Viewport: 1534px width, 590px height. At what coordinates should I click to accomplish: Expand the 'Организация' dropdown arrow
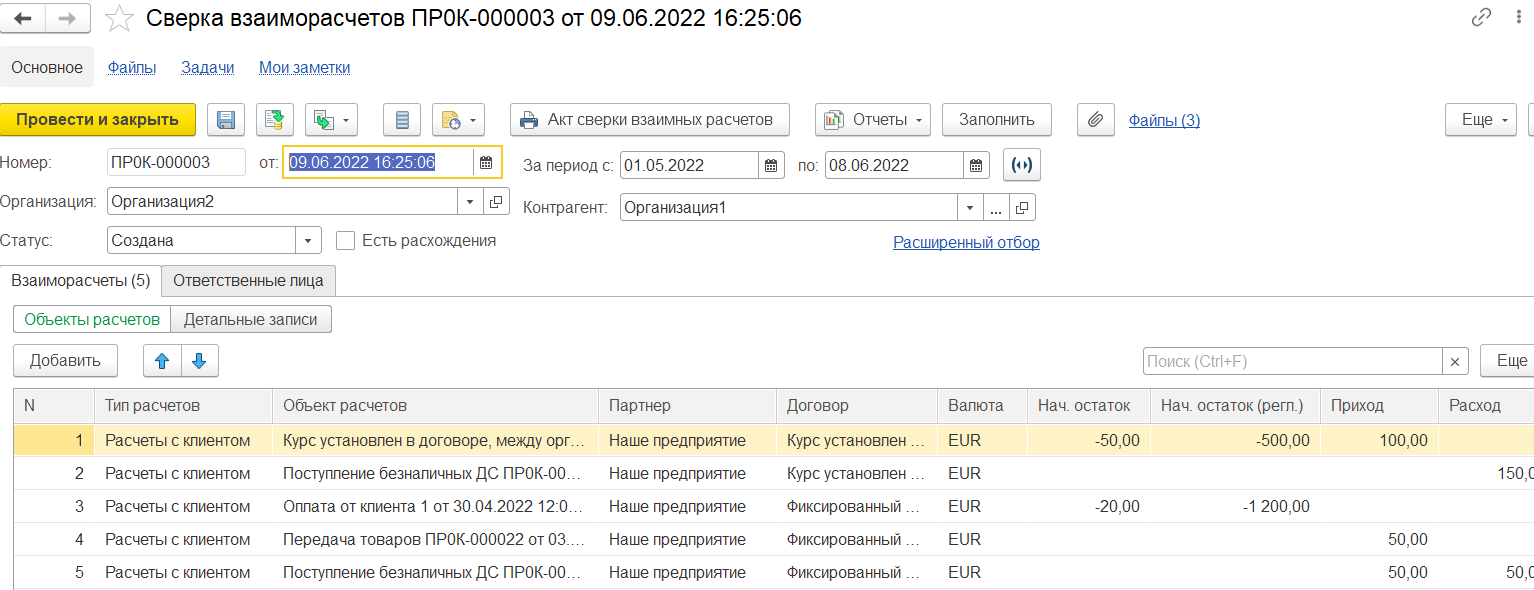click(x=471, y=202)
